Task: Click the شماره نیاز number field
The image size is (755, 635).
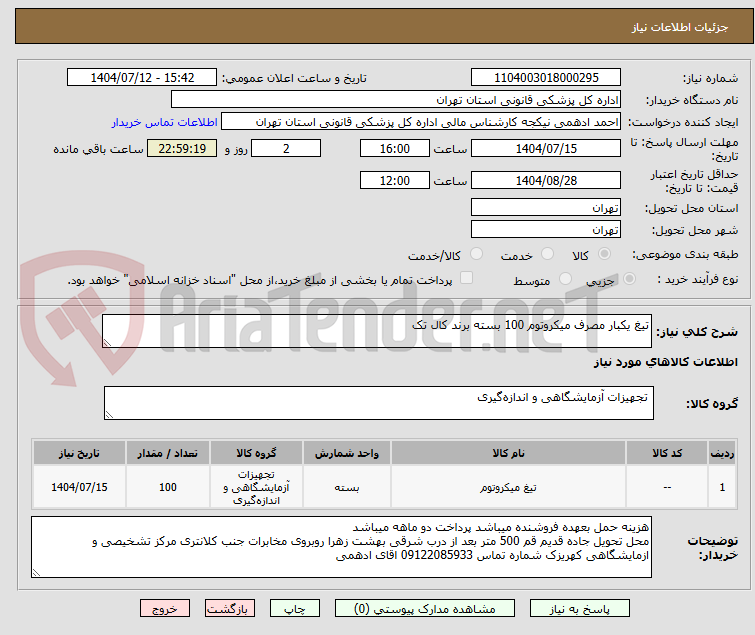Action: click(546, 78)
